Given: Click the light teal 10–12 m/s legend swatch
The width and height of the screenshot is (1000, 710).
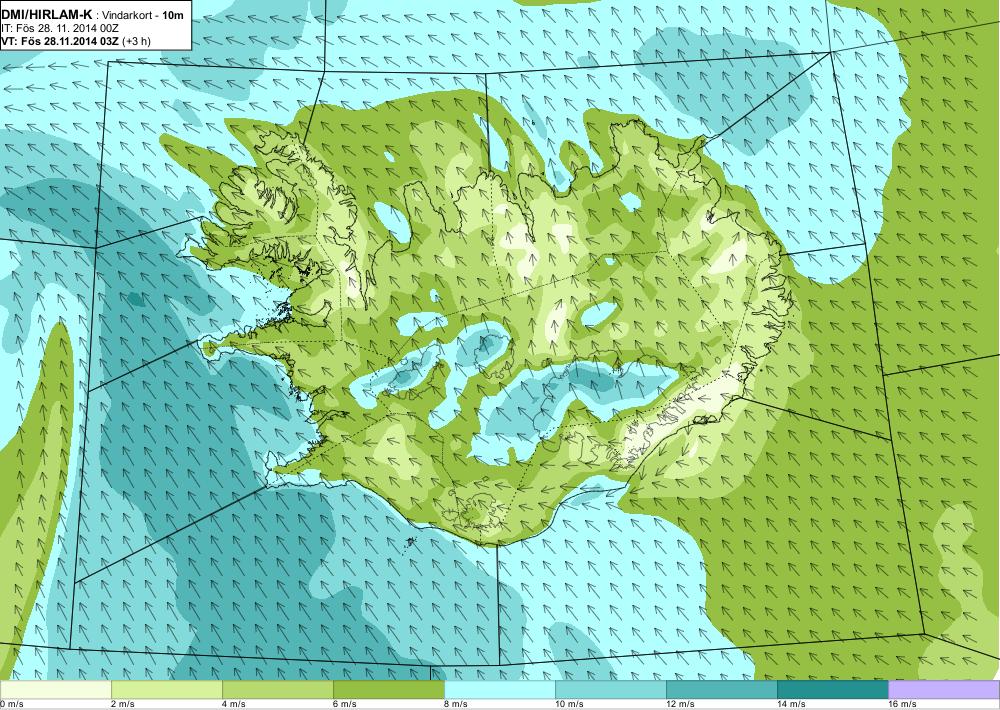Looking at the screenshot, I should click(x=610, y=690).
